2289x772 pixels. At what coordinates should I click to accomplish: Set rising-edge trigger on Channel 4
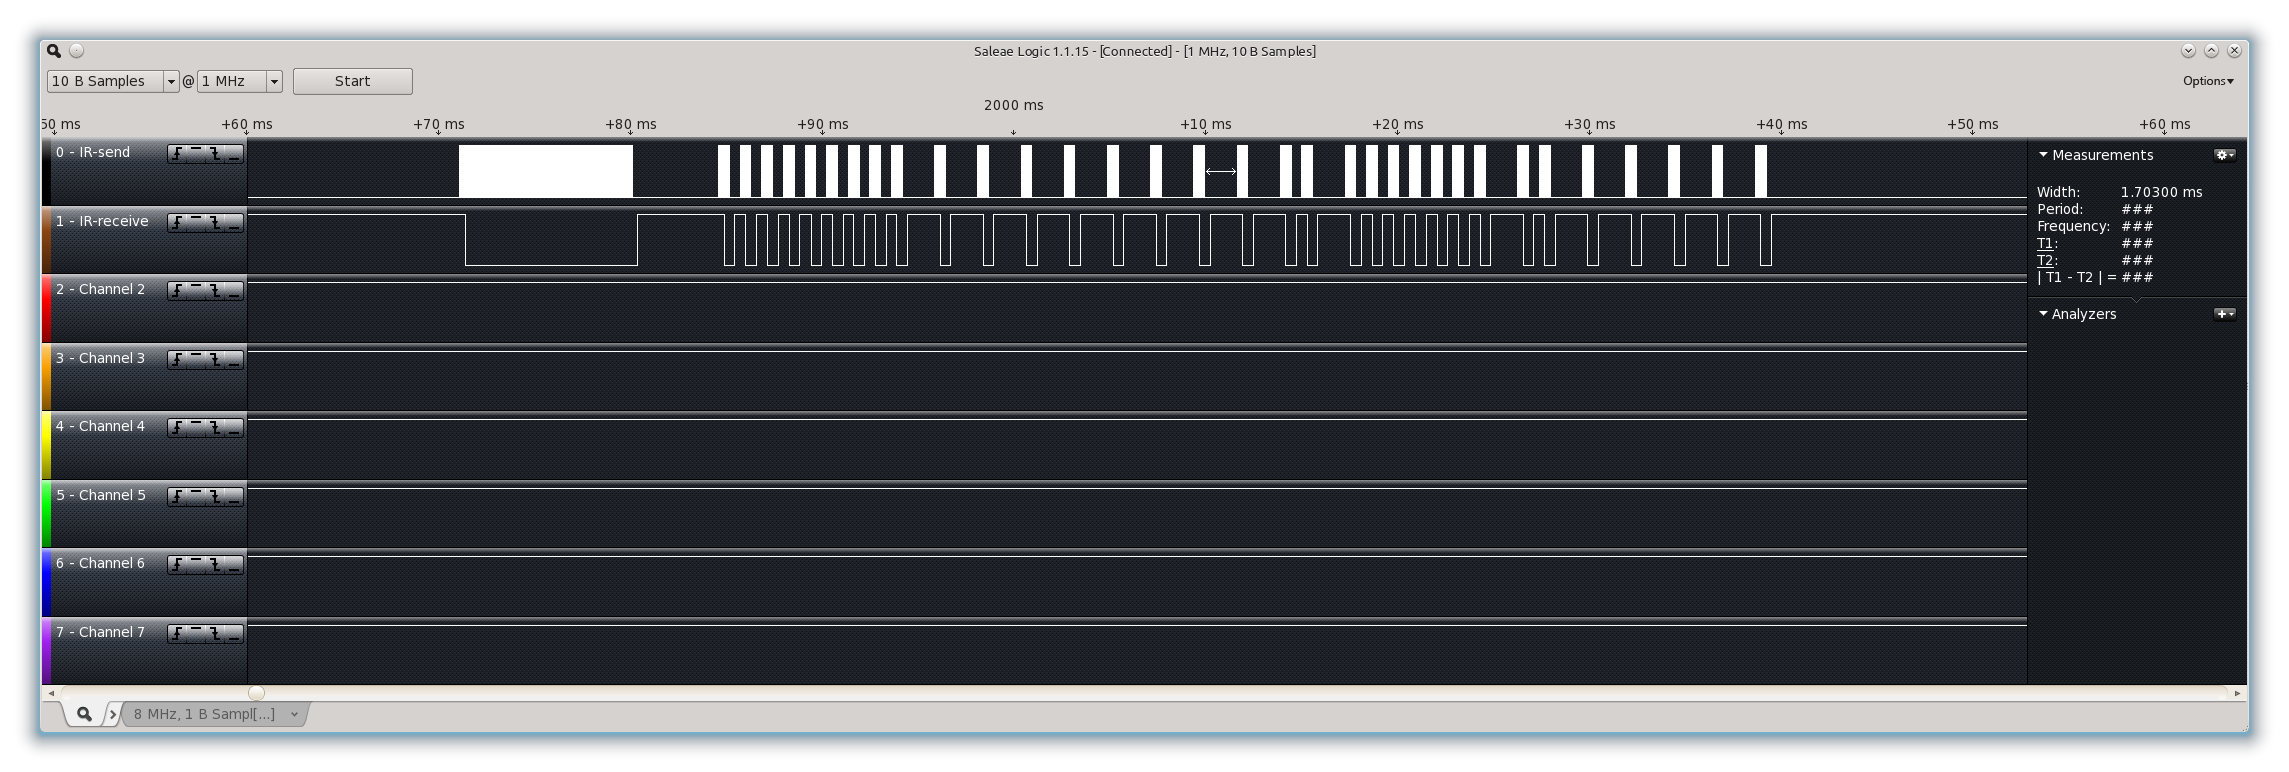(177, 428)
